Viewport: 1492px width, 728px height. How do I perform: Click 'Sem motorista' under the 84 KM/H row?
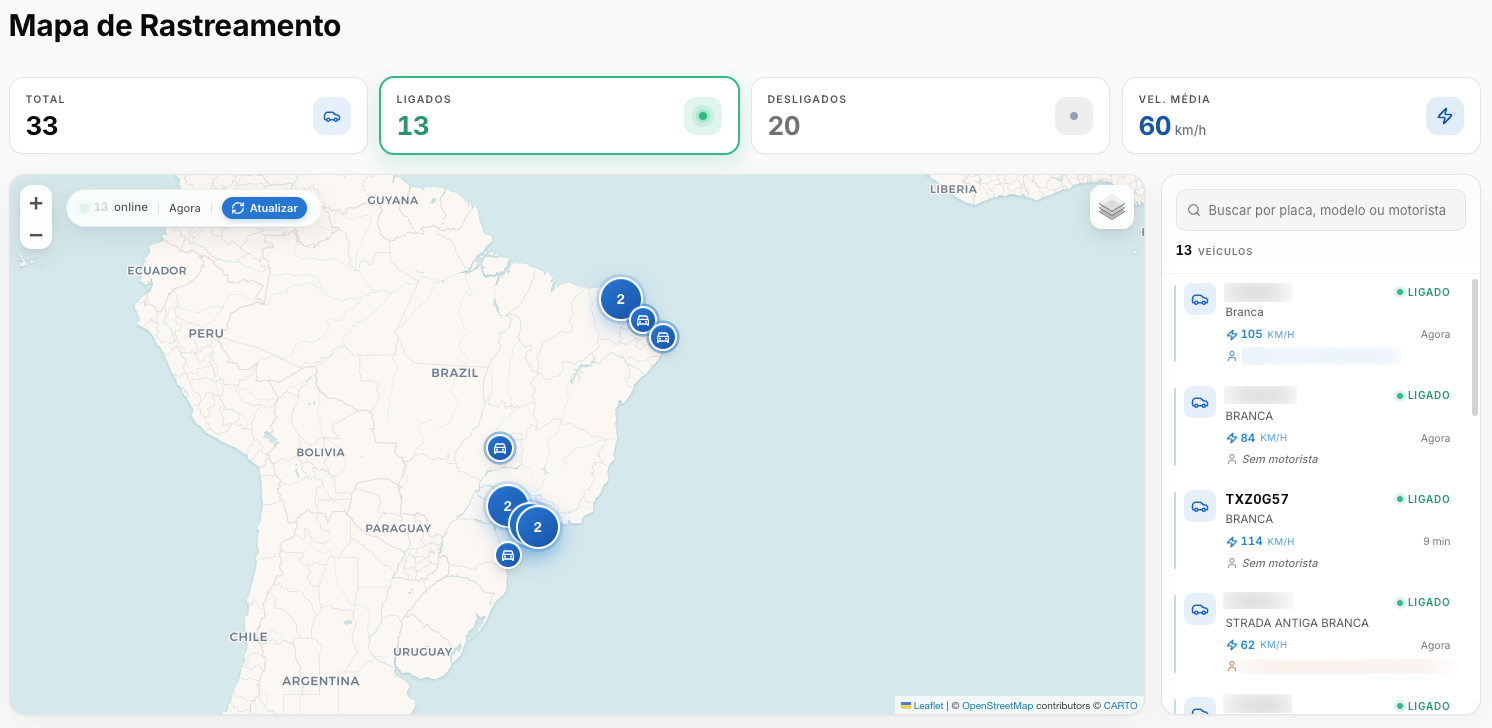click(1280, 459)
